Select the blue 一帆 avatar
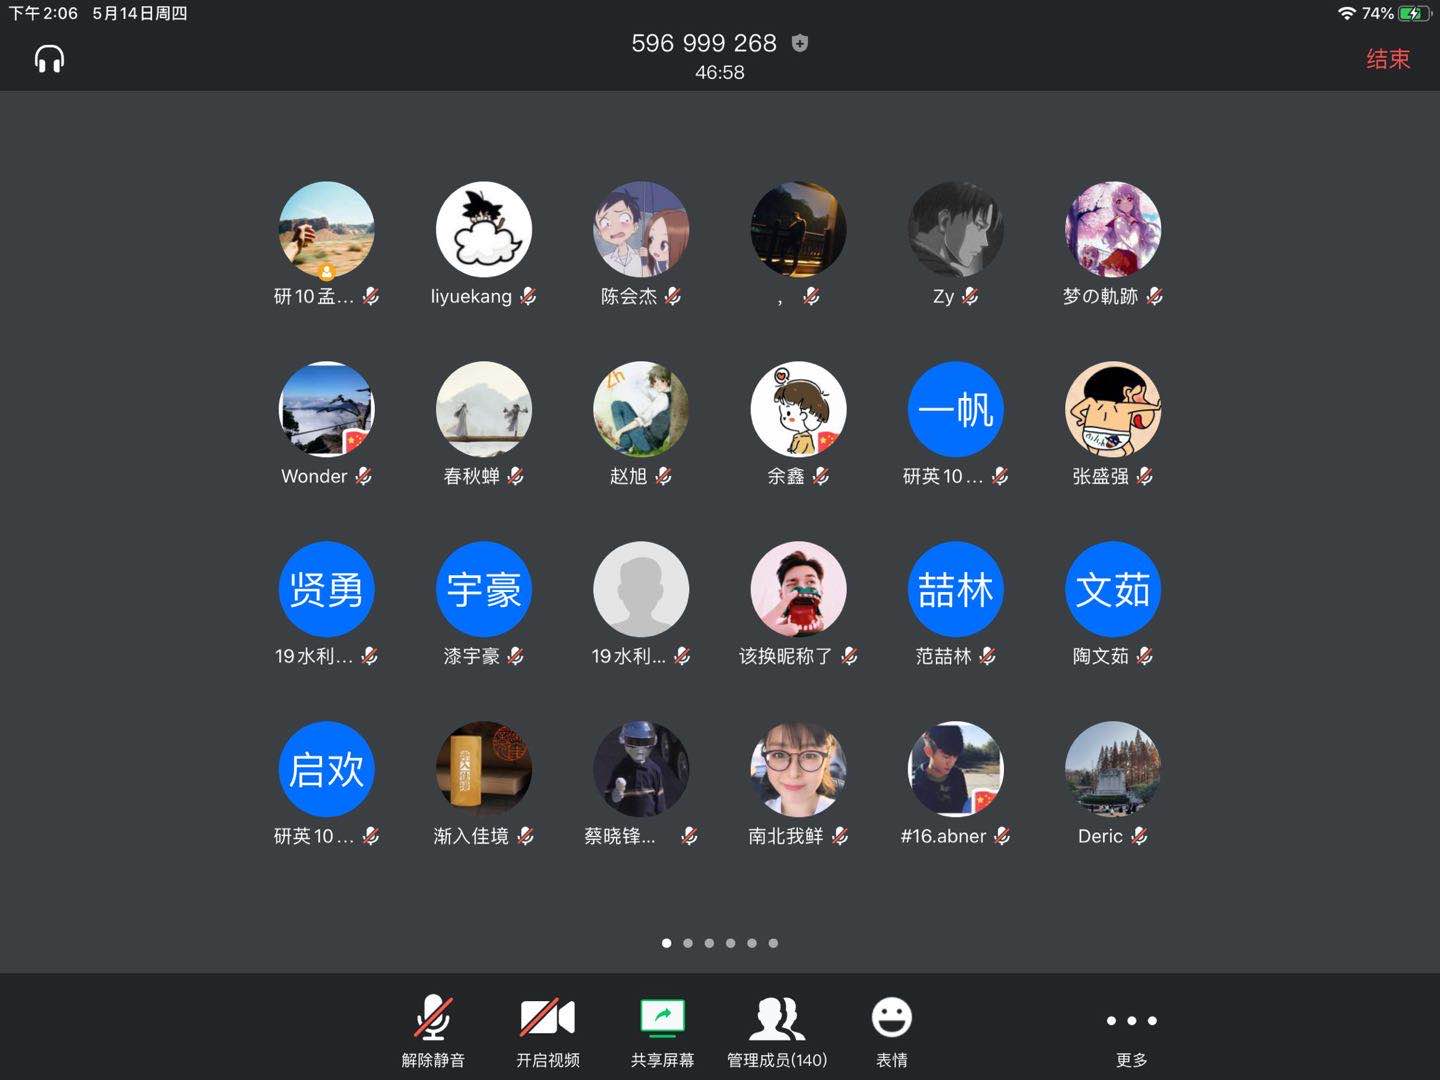This screenshot has height=1080, width=1440. pyautogui.click(x=956, y=409)
